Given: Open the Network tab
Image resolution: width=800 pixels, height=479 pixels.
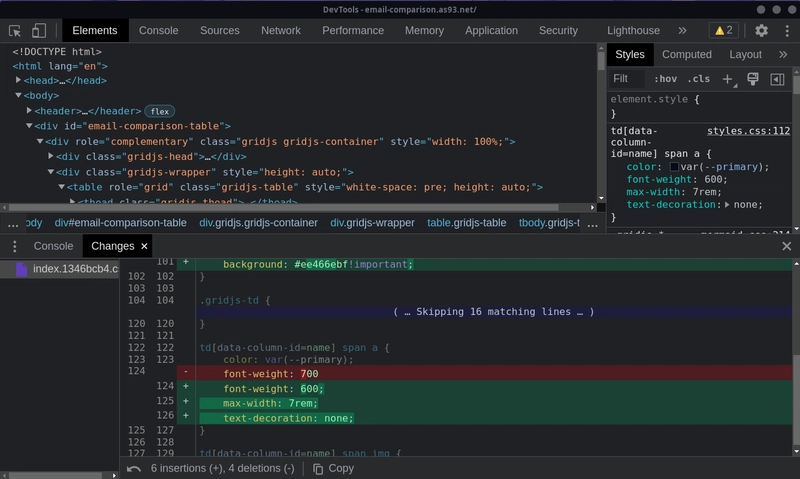Looking at the screenshot, I should [281, 31].
